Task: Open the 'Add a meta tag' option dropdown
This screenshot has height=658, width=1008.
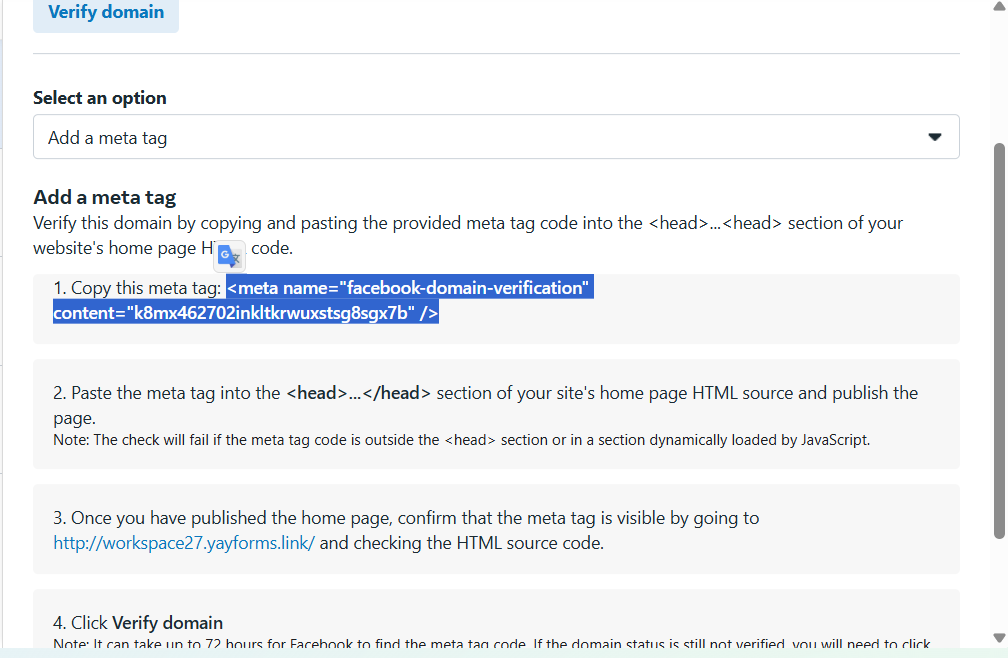Action: pyautogui.click(x=495, y=137)
